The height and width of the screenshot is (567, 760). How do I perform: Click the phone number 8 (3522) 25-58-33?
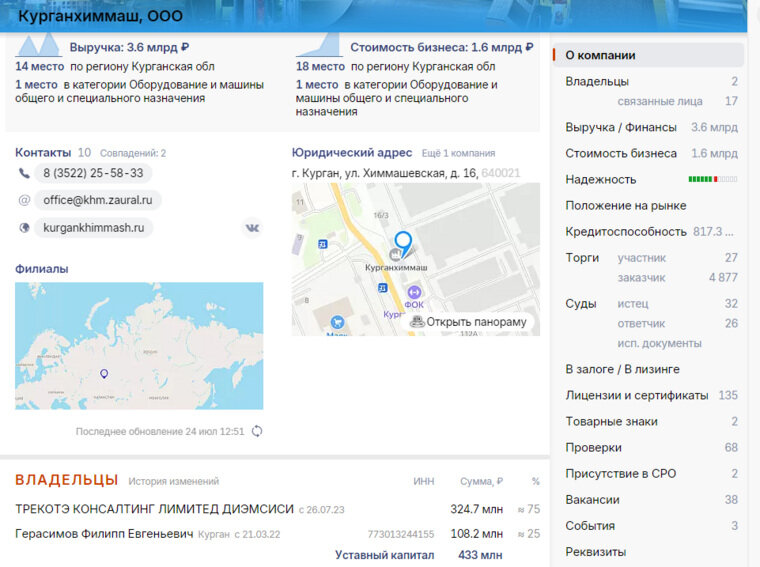pos(93,173)
